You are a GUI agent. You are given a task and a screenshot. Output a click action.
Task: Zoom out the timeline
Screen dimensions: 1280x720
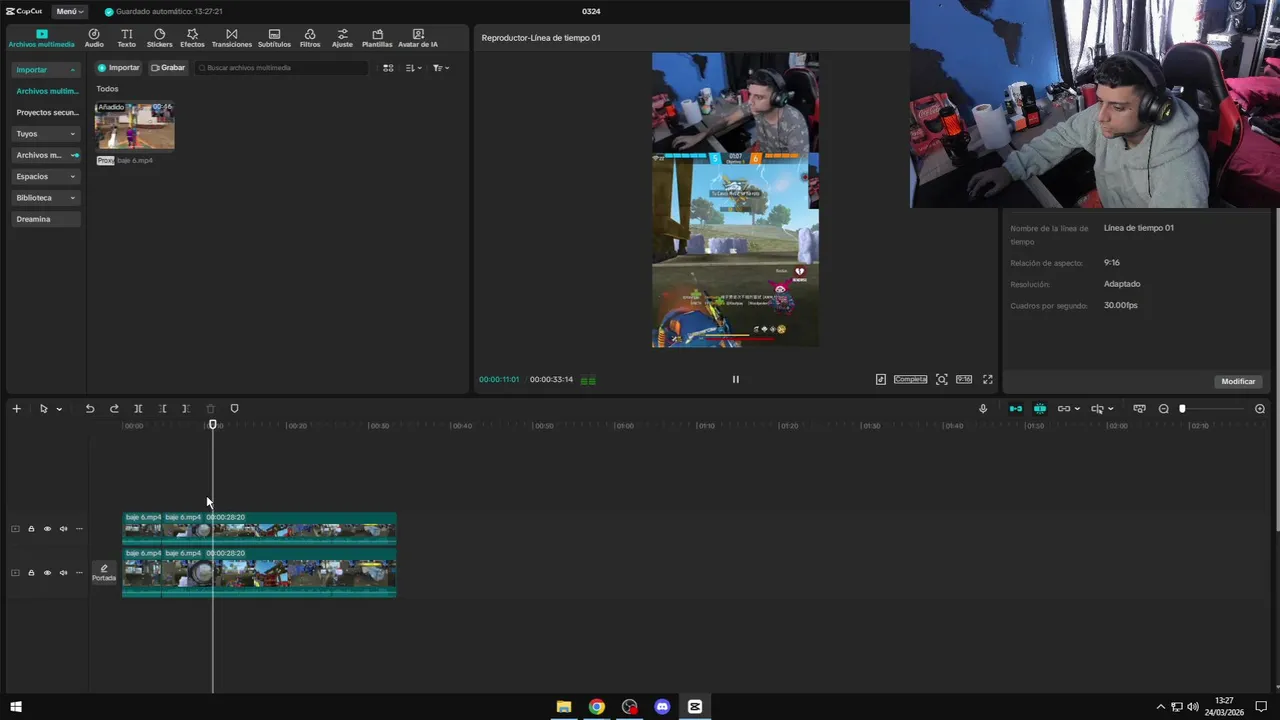1163,408
